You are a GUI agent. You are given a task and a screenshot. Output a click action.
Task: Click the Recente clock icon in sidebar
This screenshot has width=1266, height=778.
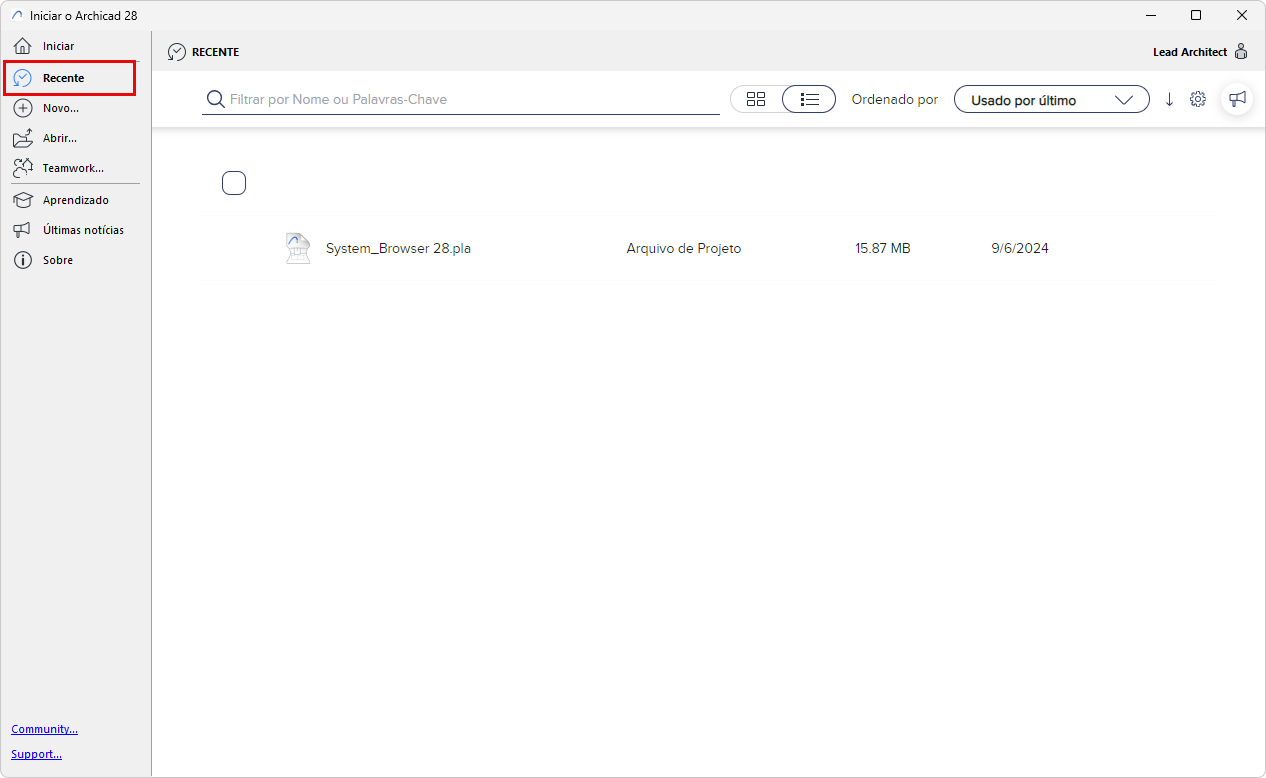(22, 78)
